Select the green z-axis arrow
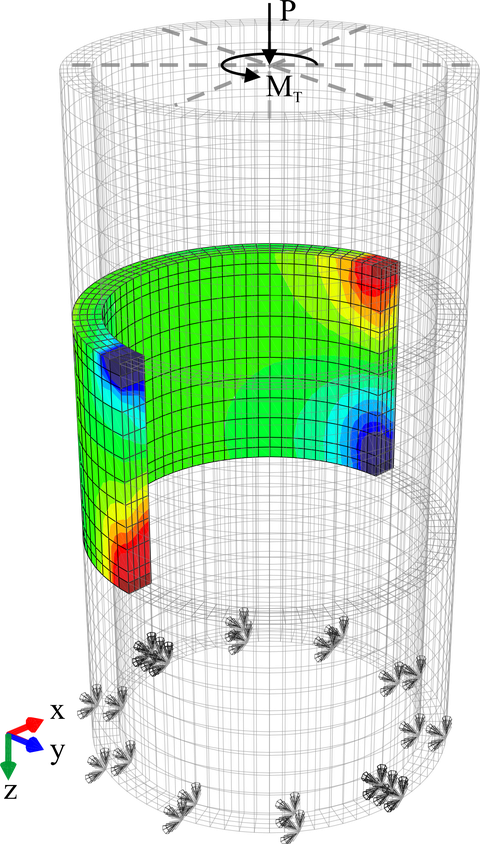The image size is (480, 844). pyautogui.click(x=8, y=756)
